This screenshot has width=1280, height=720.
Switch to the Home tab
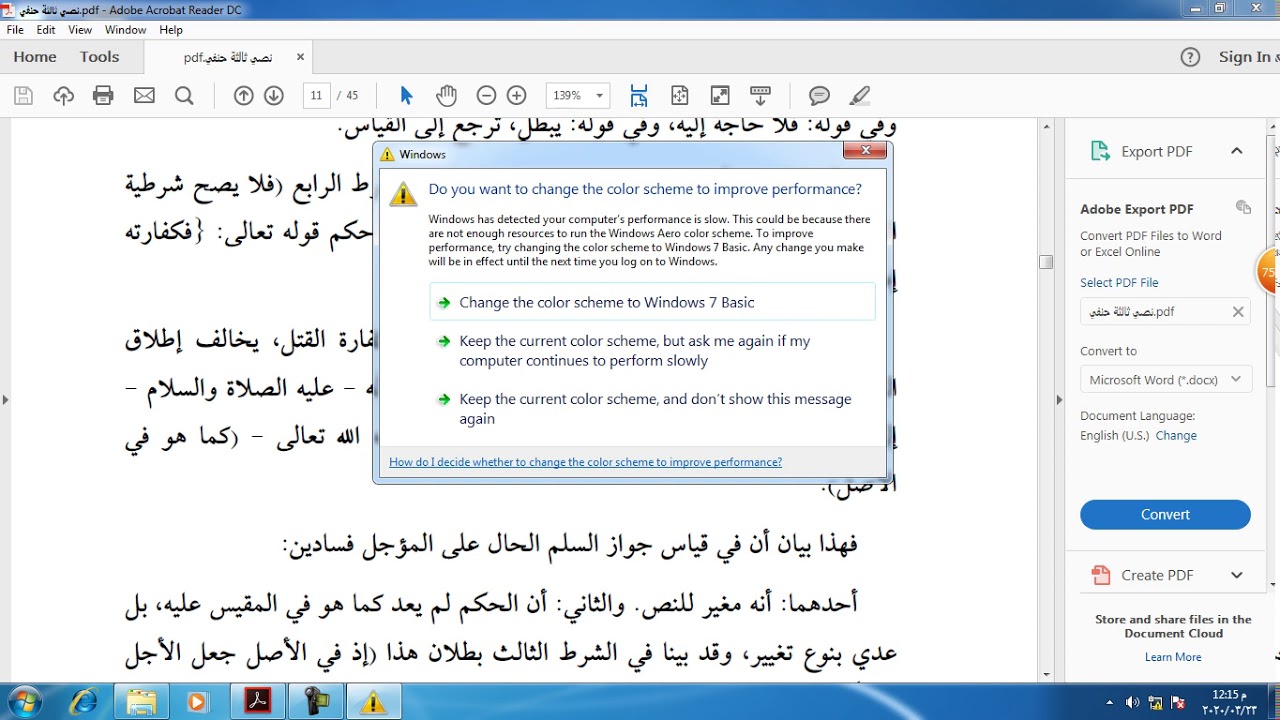35,57
